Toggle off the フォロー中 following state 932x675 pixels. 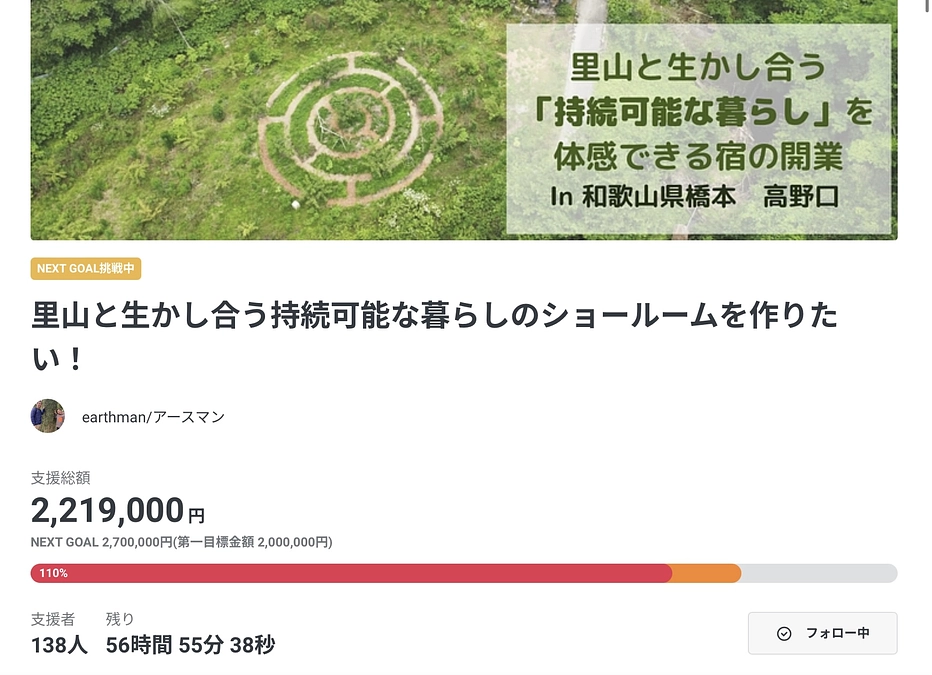point(822,633)
